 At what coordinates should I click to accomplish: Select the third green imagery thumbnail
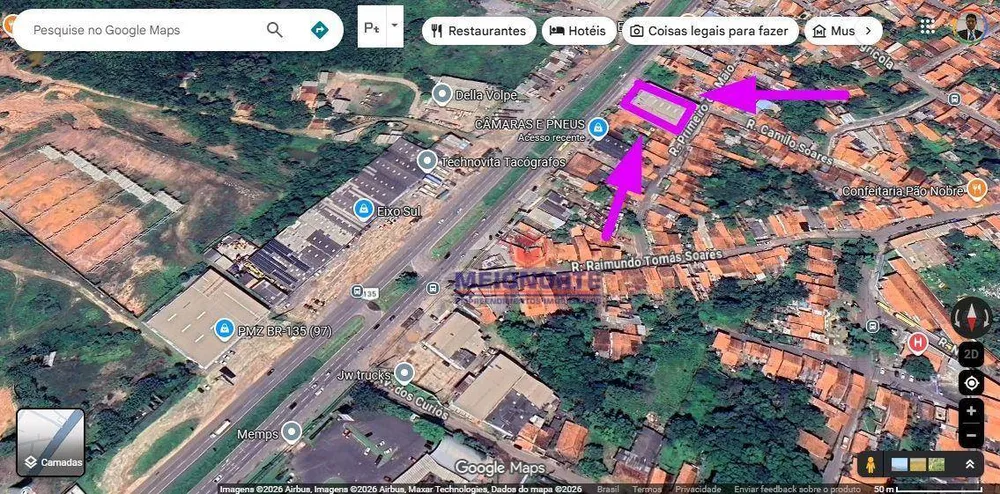pyautogui.click(x=936, y=465)
